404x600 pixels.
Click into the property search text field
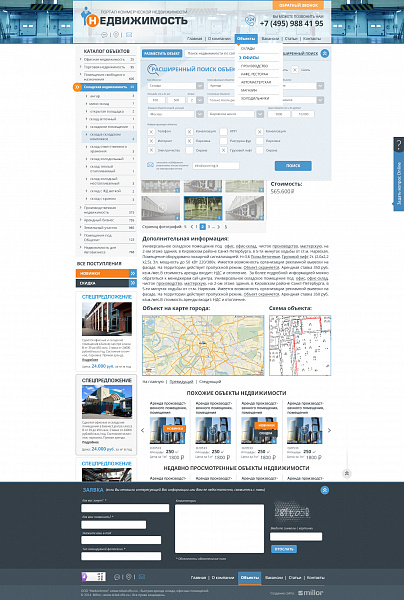[x=209, y=54]
